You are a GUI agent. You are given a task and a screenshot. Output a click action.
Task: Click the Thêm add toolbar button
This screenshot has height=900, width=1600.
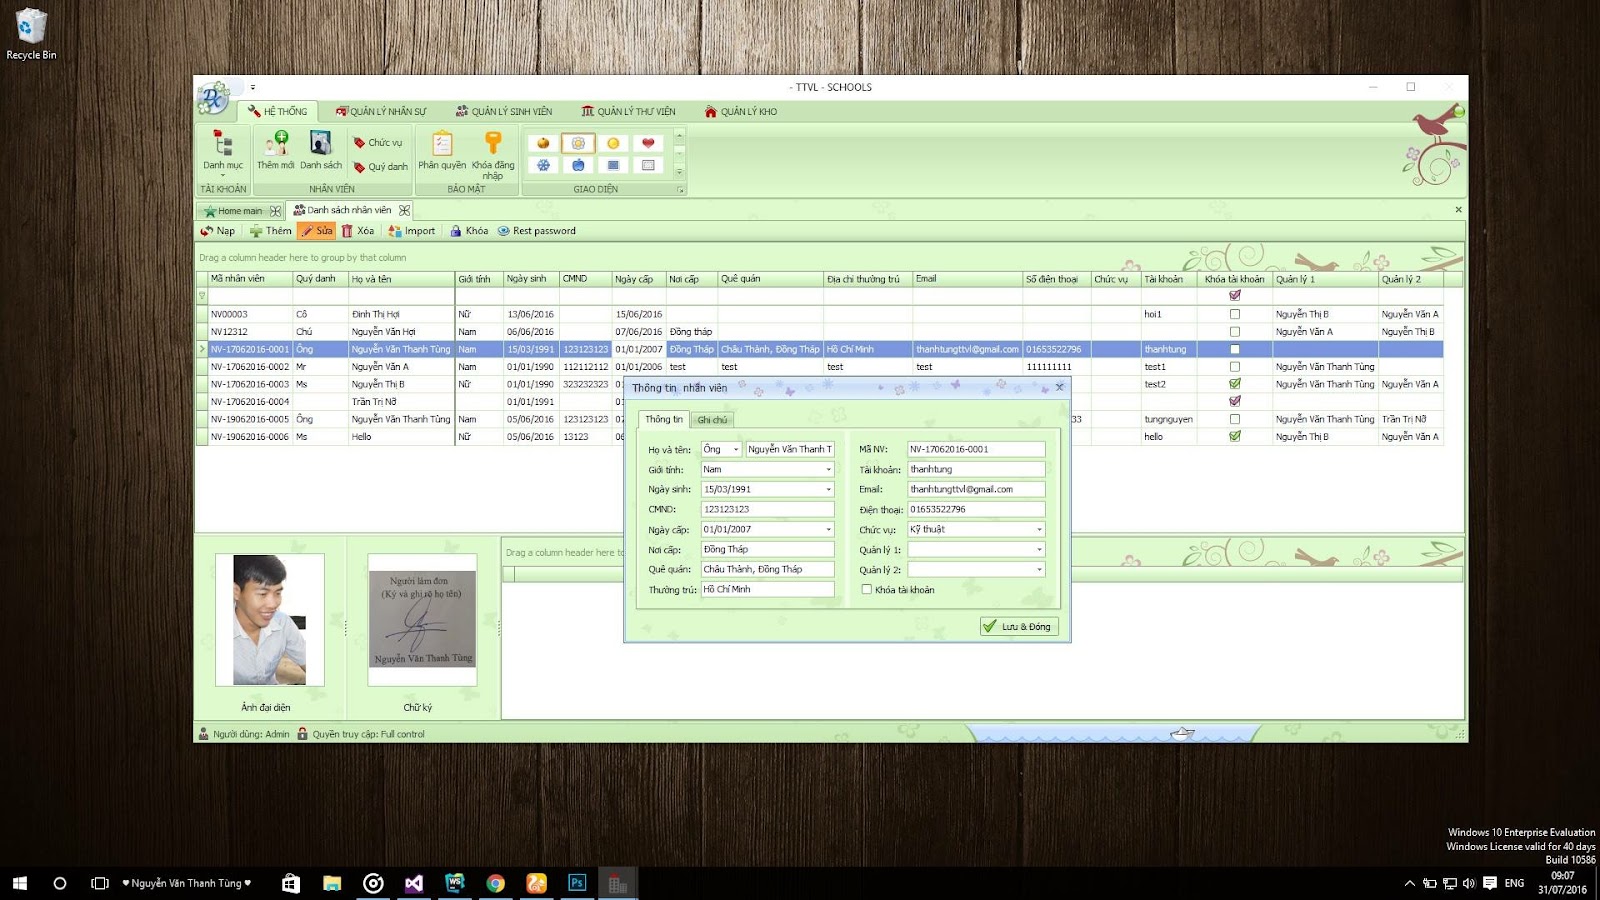tap(271, 231)
